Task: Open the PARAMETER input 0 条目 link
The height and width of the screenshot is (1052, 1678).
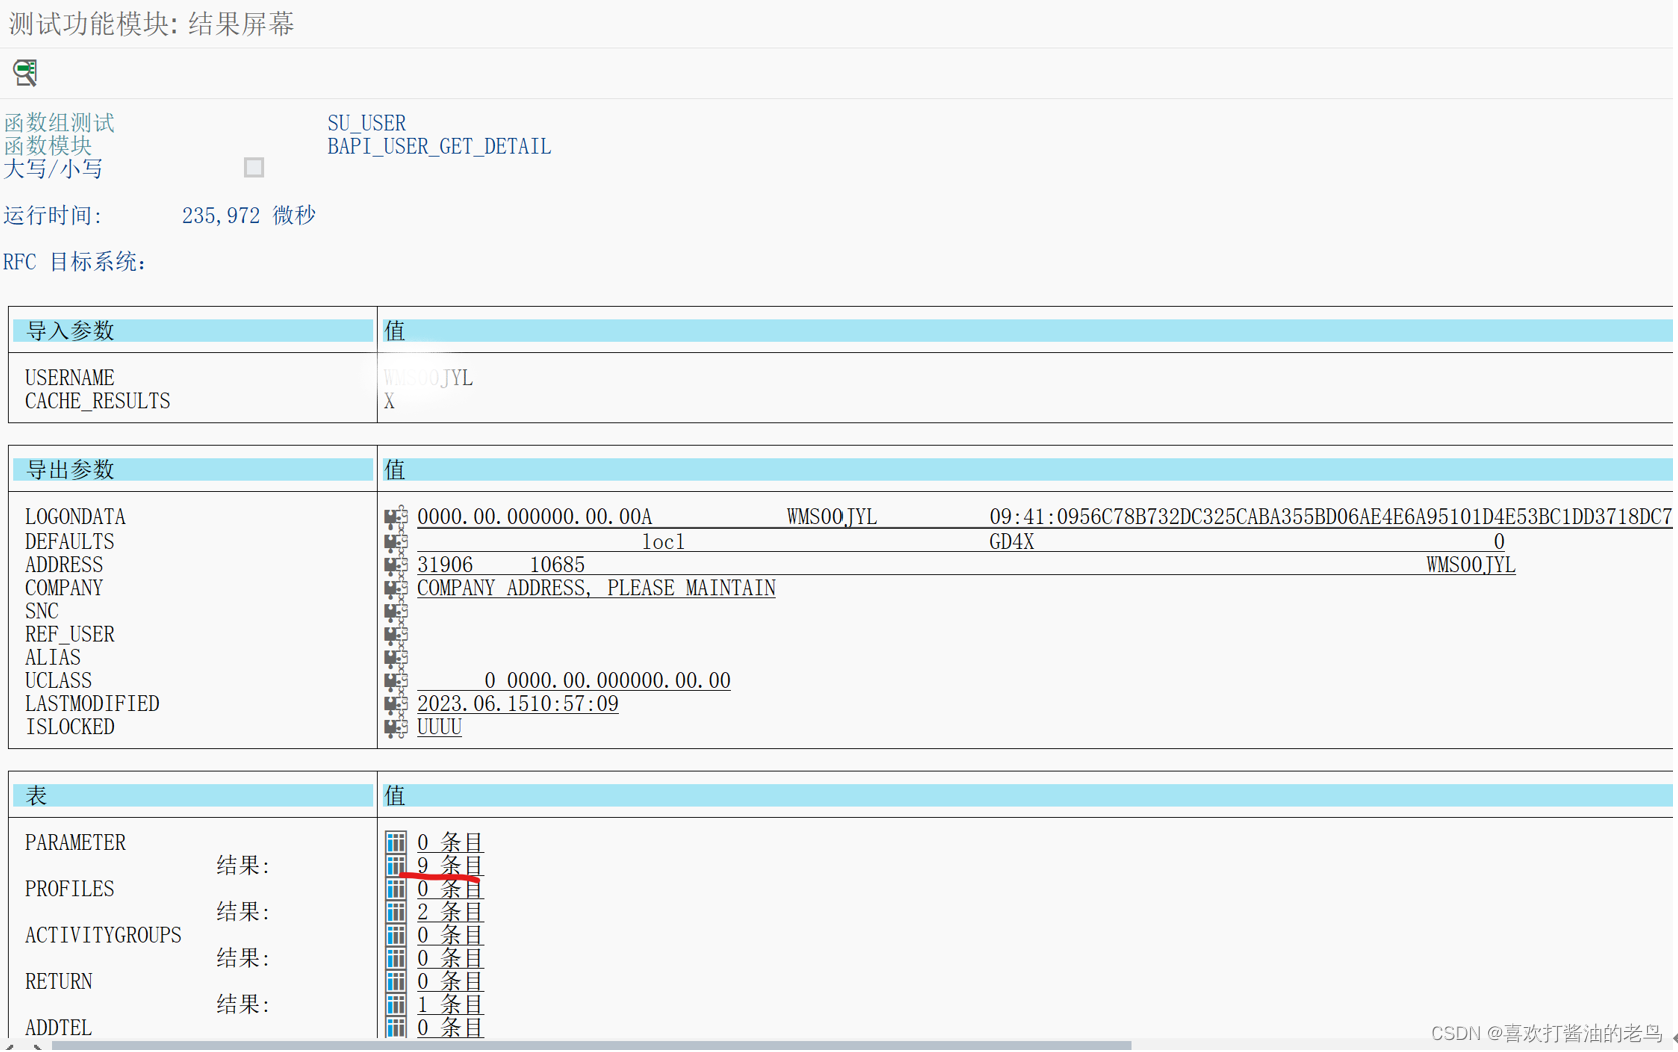Action: coord(450,842)
